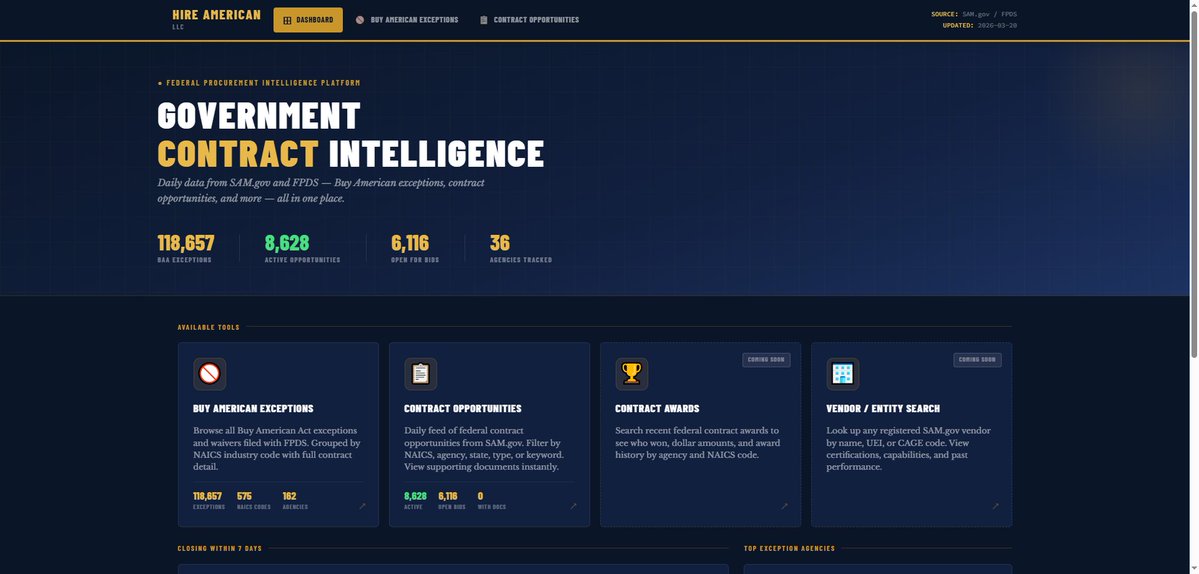
Task: Click the Hire American logo
Action: 216,18
